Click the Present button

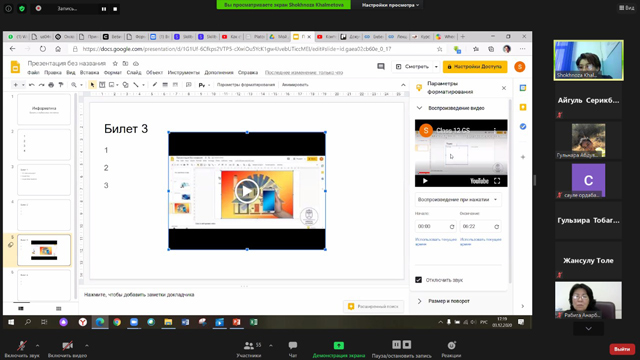pos(412,67)
